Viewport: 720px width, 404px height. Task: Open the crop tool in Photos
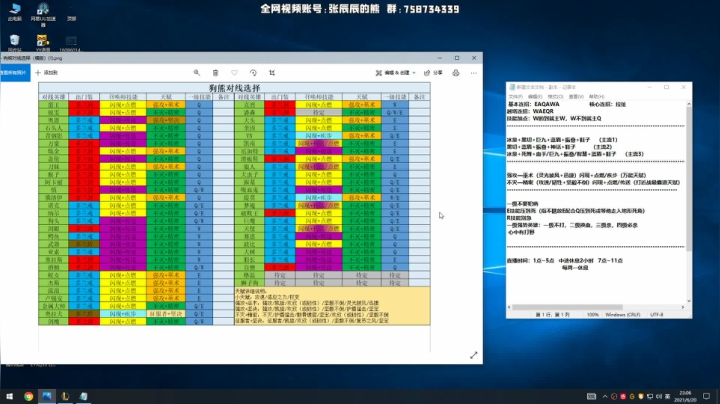coord(272,73)
